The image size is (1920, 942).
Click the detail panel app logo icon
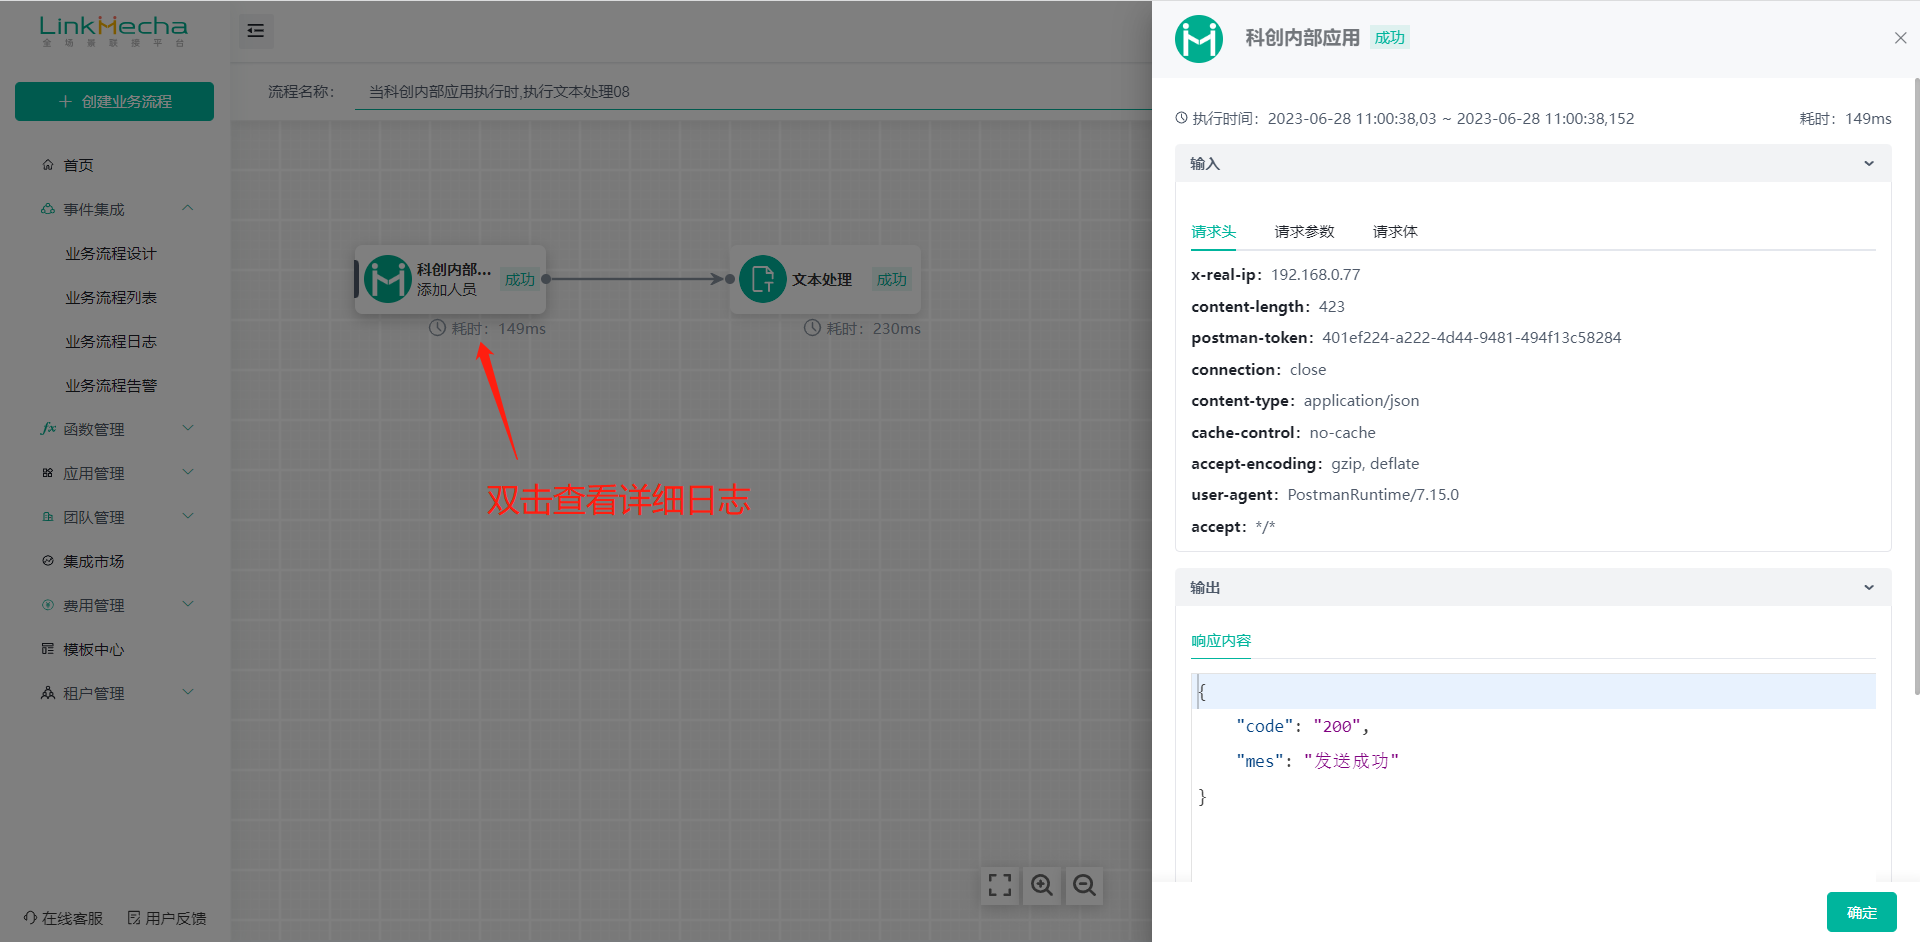coord(1199,39)
